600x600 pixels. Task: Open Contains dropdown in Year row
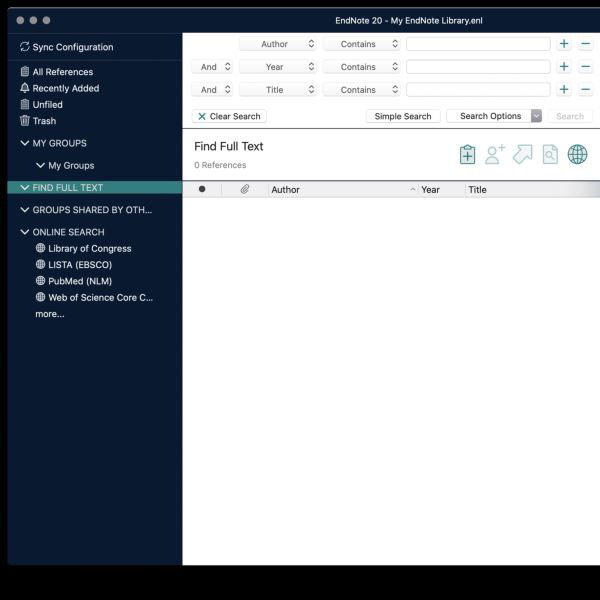tap(362, 67)
